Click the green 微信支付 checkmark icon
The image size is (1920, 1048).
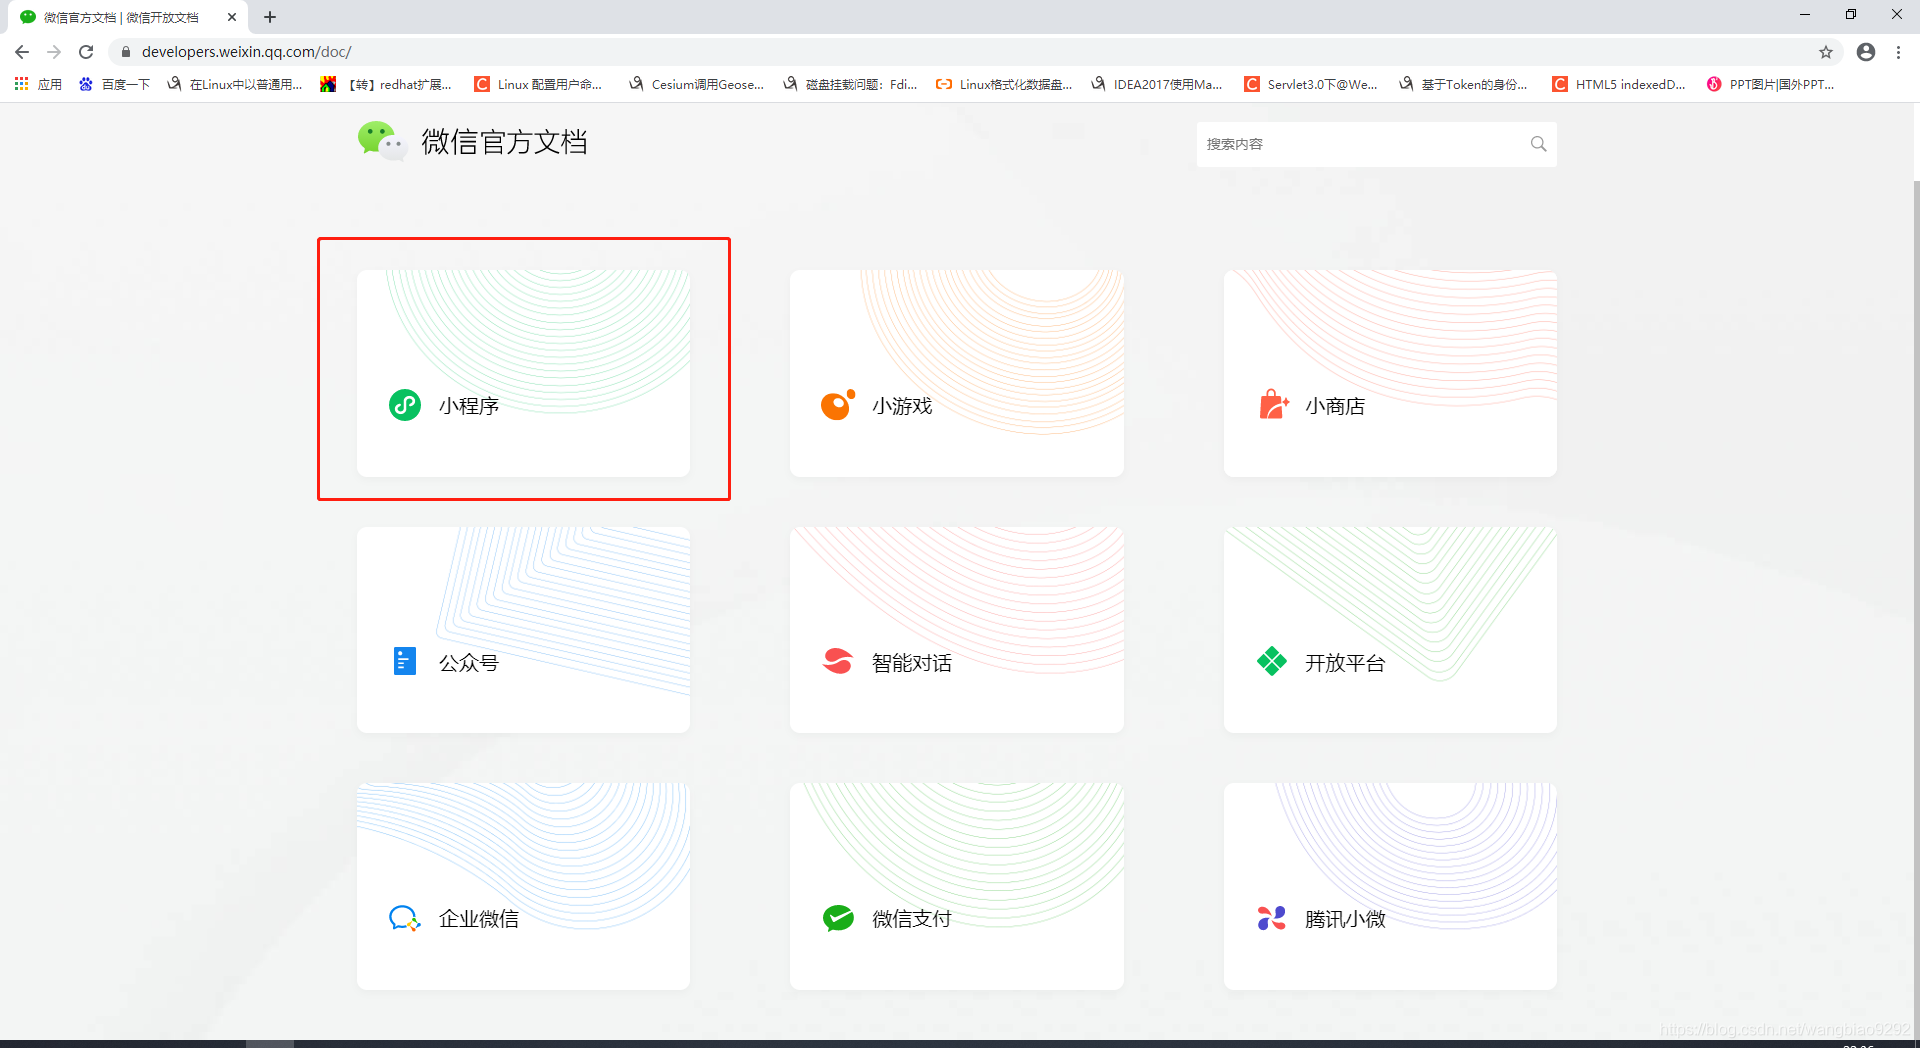pyautogui.click(x=838, y=918)
